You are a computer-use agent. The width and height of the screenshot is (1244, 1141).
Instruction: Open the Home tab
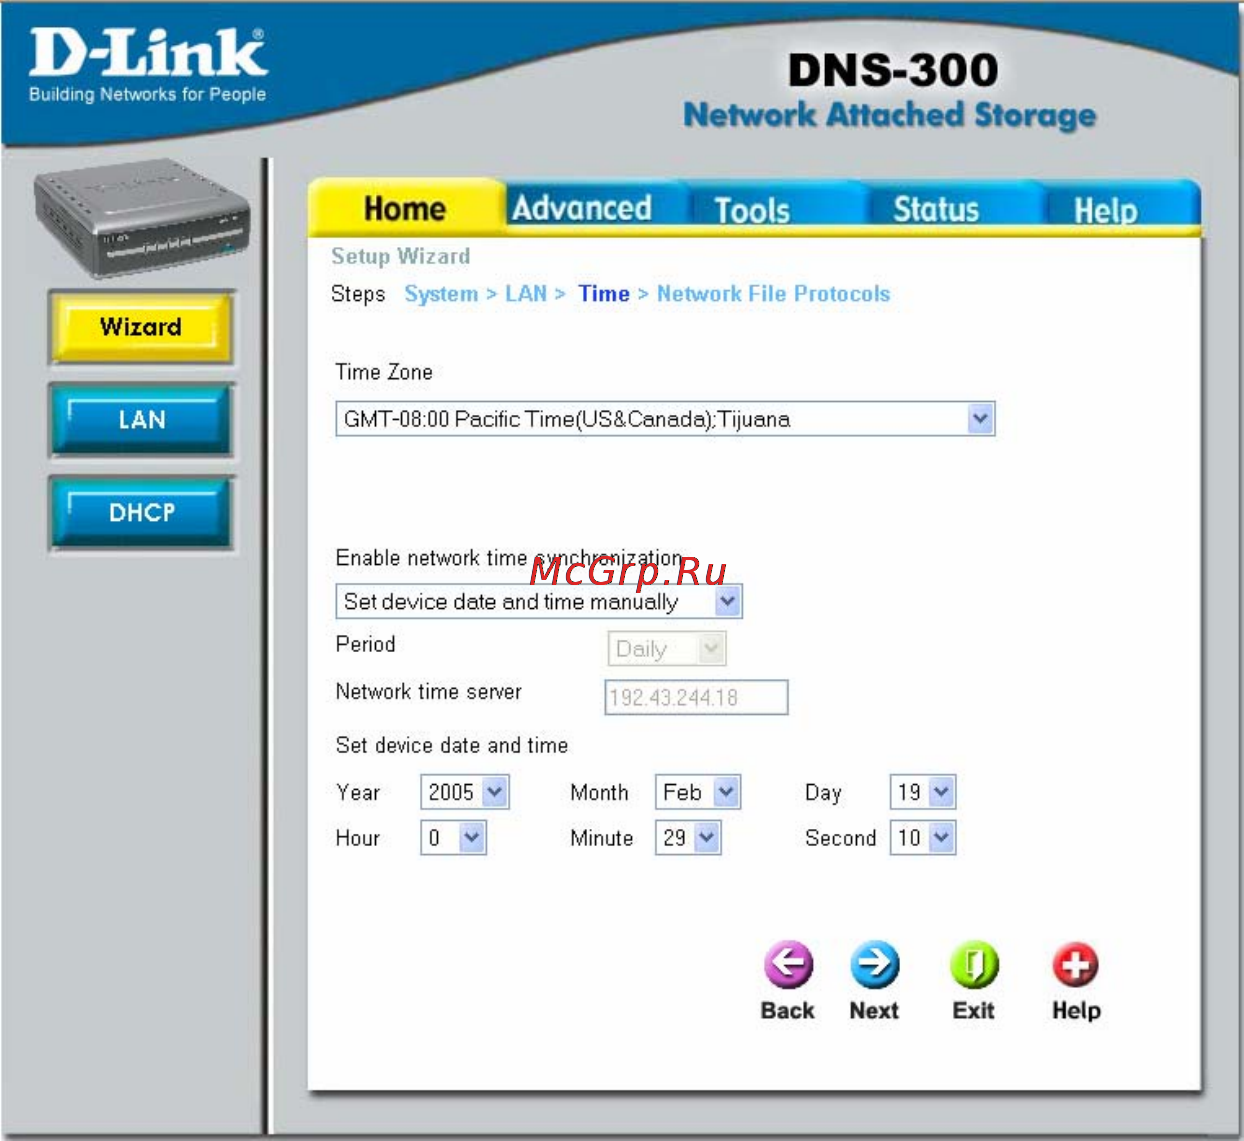pyautogui.click(x=405, y=208)
